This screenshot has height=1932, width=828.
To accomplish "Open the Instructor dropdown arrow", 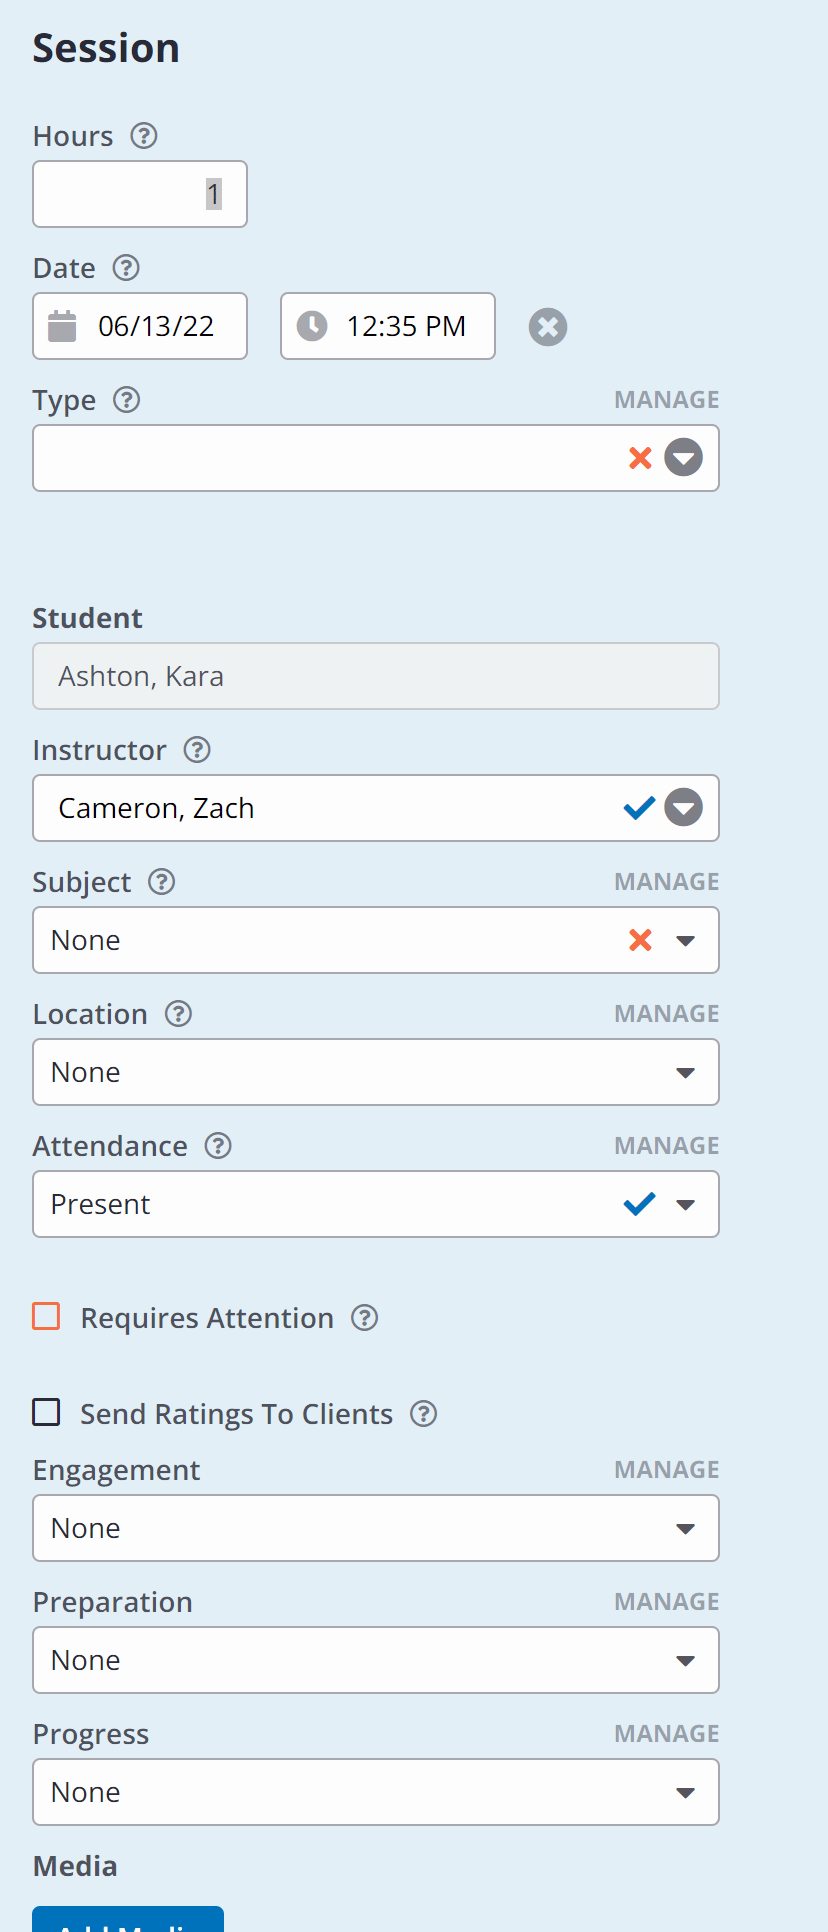I will (x=684, y=808).
